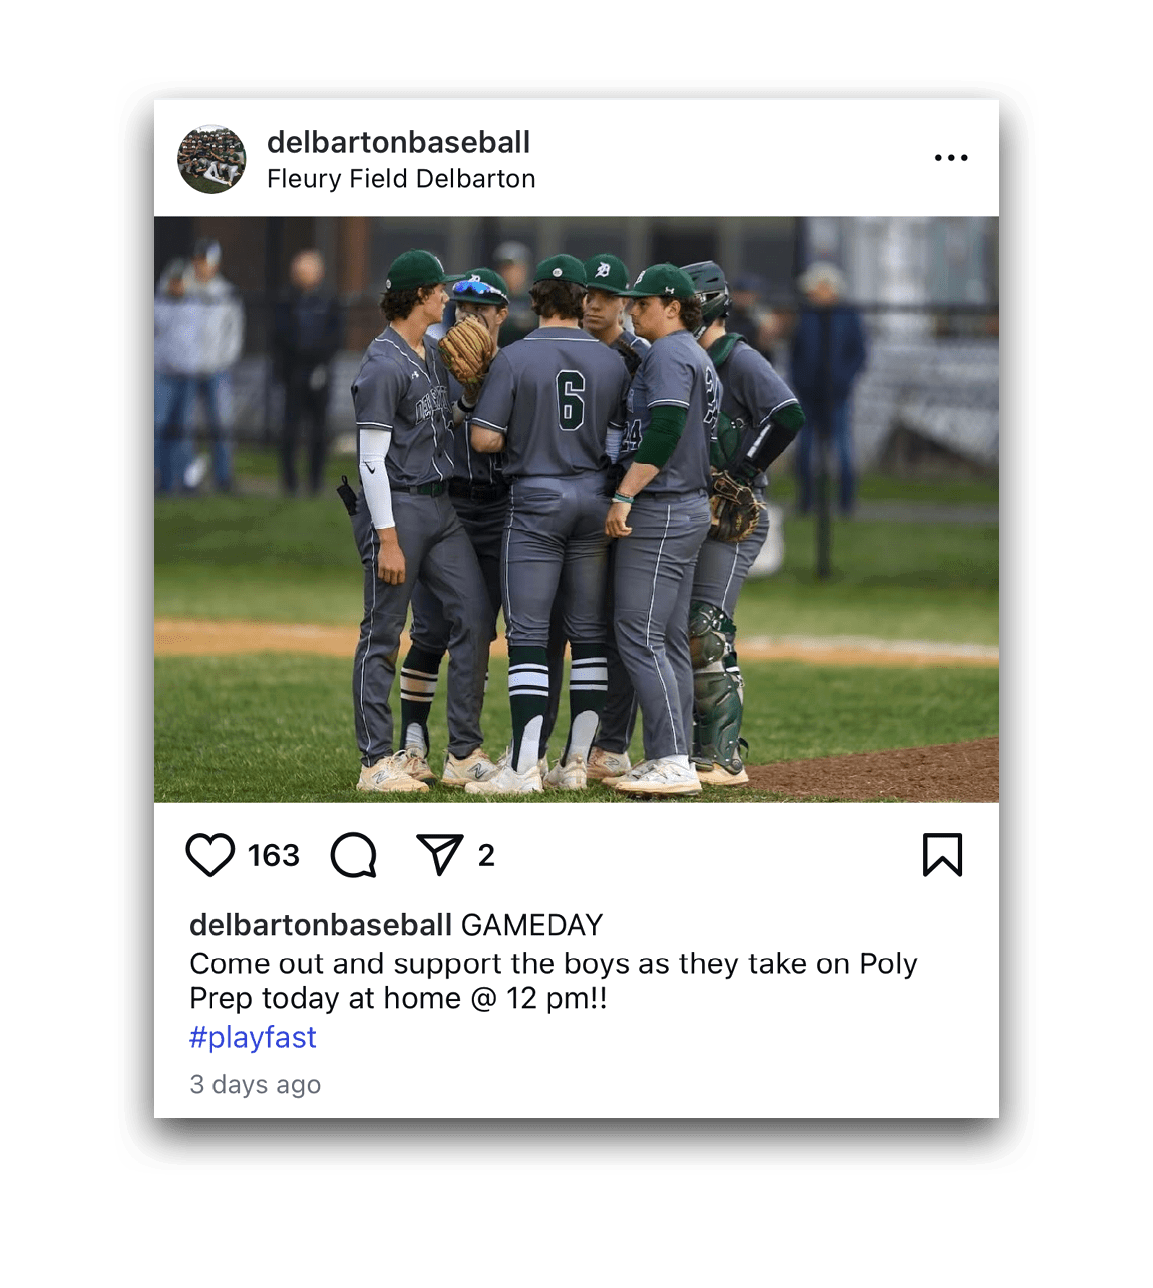This screenshot has height=1288, width=1153.
Task: Open the delbartonbaseball profile picture
Action: 212,159
